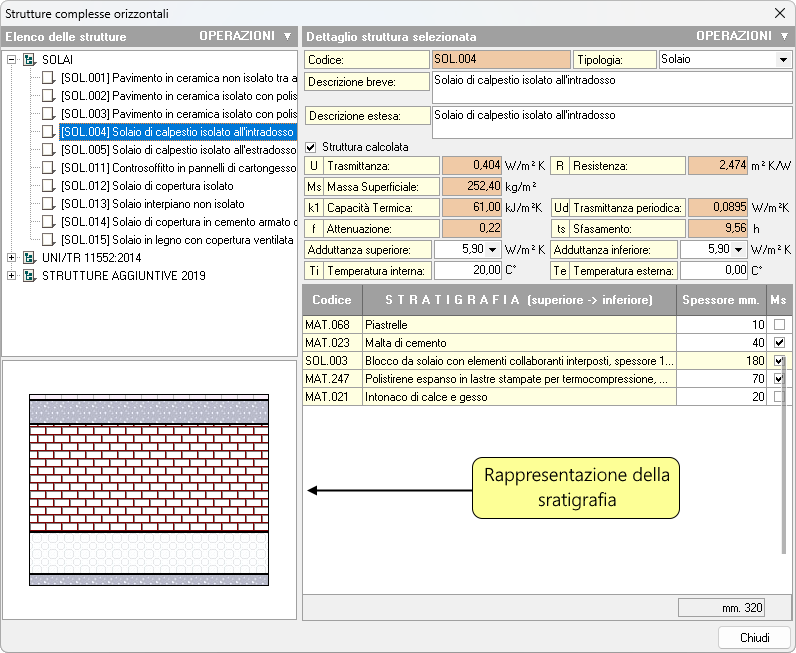The width and height of the screenshot is (796, 653).
Task: Expand the UNI/TR 11552:2014 tree node
Action: [12, 258]
